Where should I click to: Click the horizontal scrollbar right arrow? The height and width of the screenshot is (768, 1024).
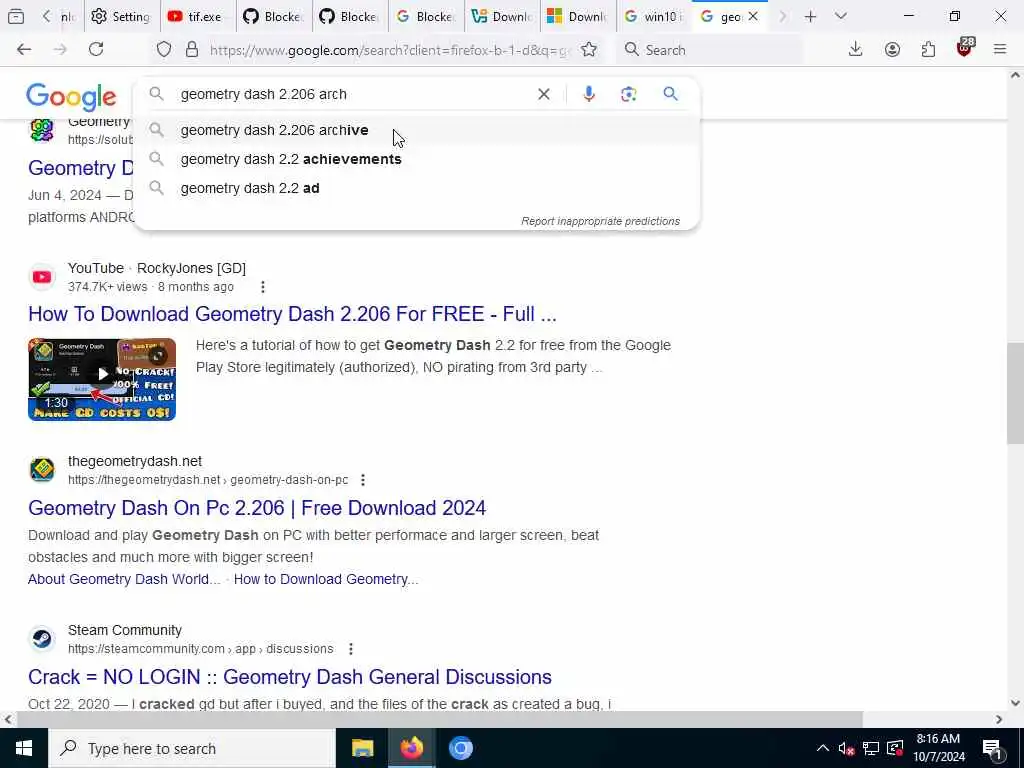coord(999,720)
